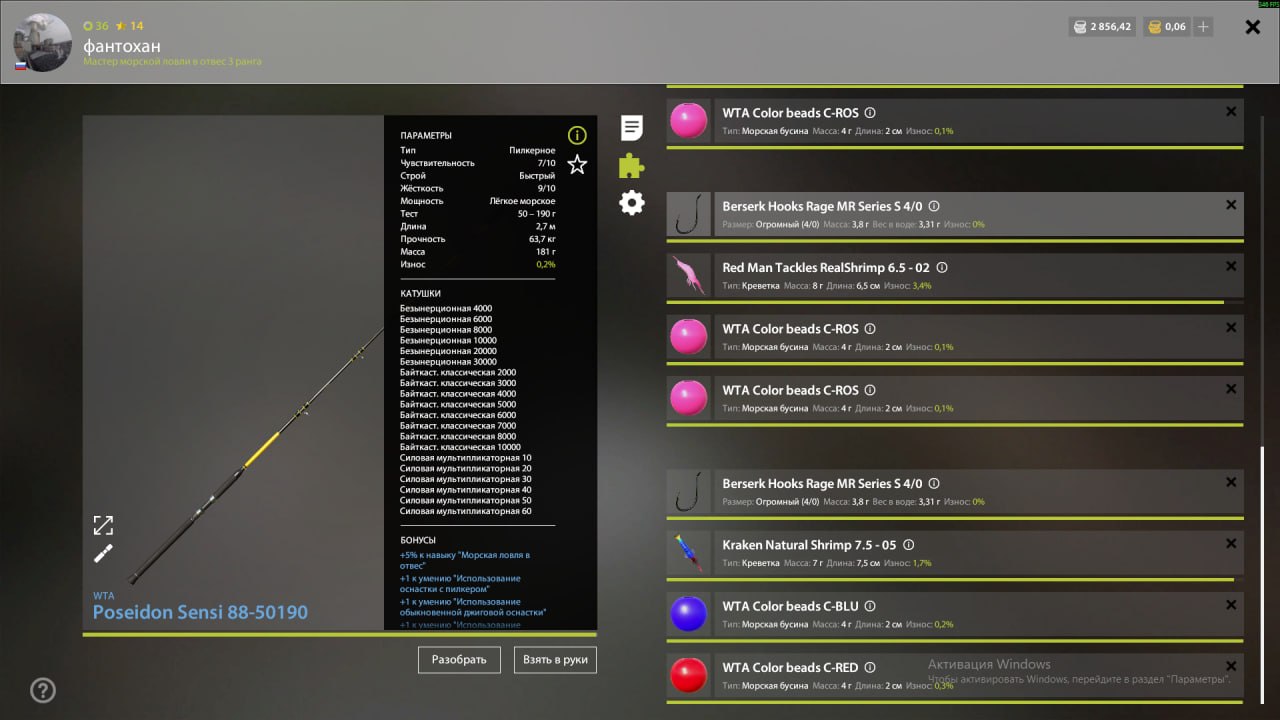Click the reel entry Байткаст. классическая 10000
The image size is (1280, 720).
tap(460, 447)
